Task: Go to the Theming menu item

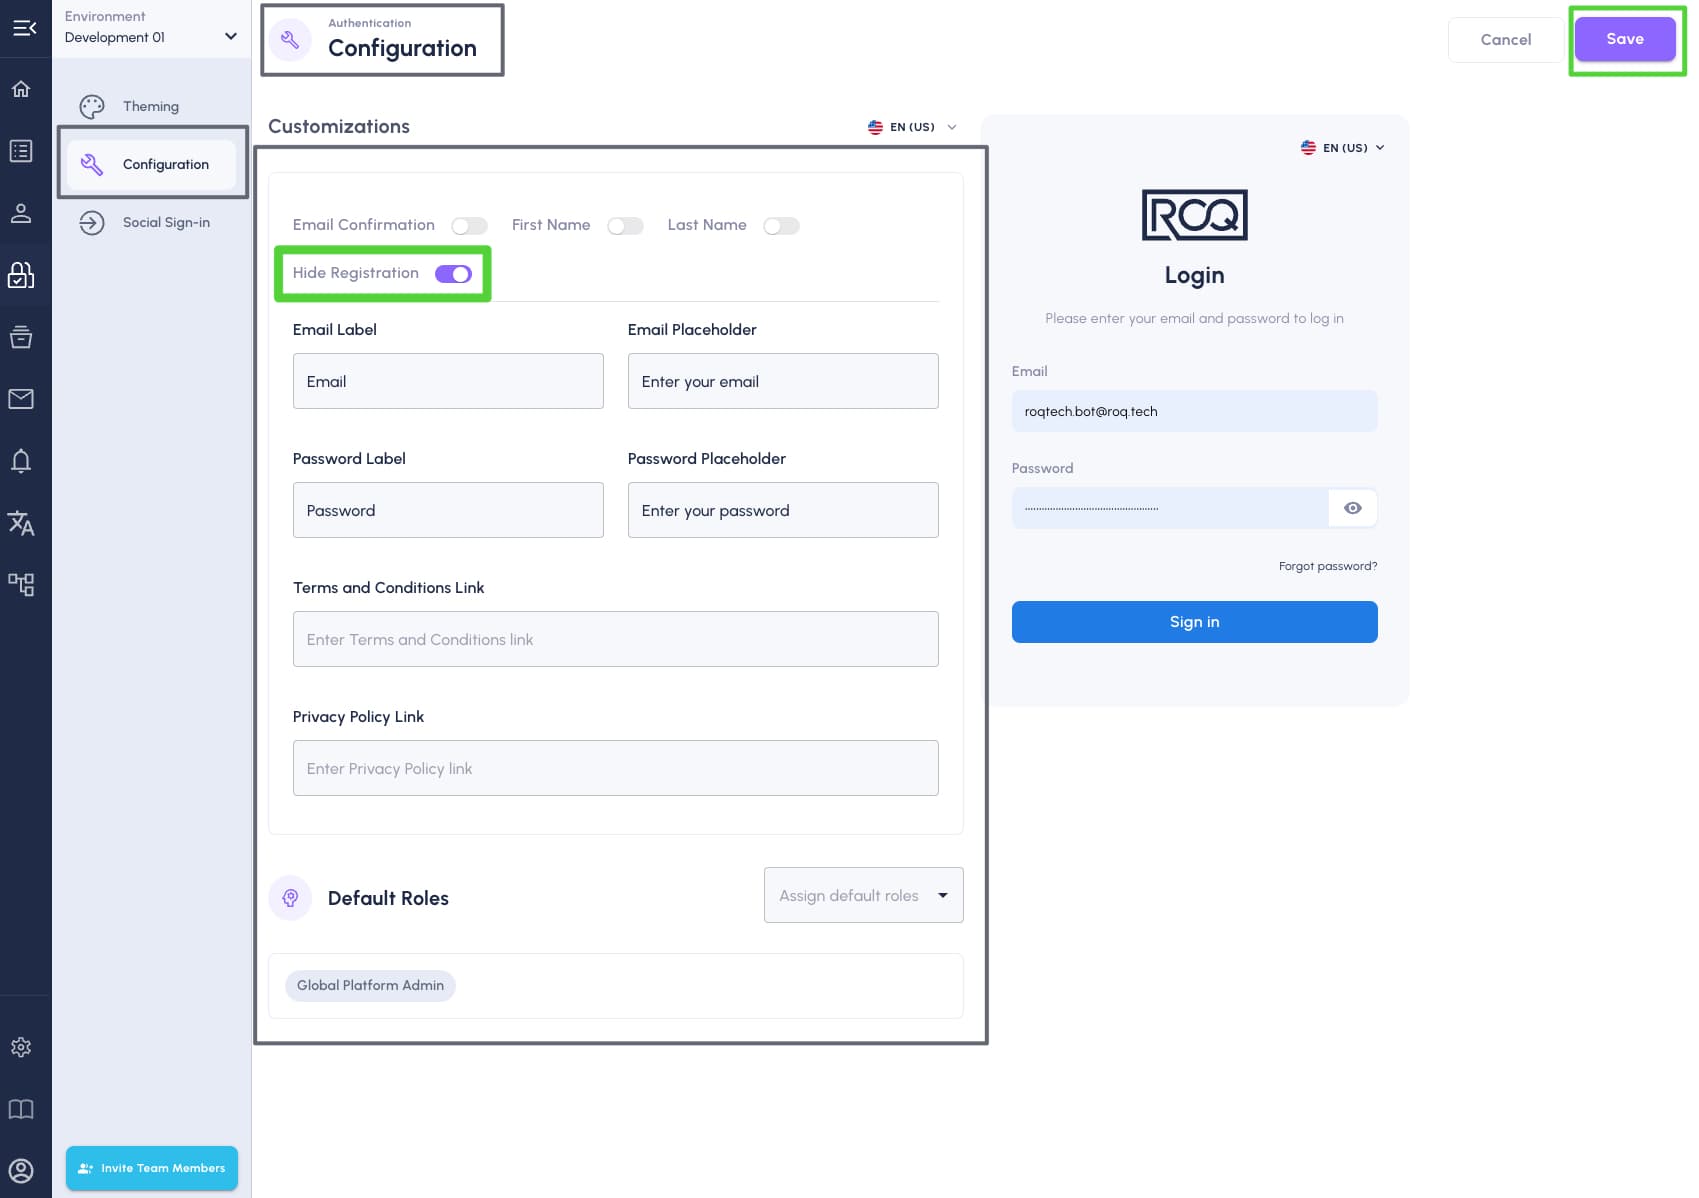Action: (151, 106)
